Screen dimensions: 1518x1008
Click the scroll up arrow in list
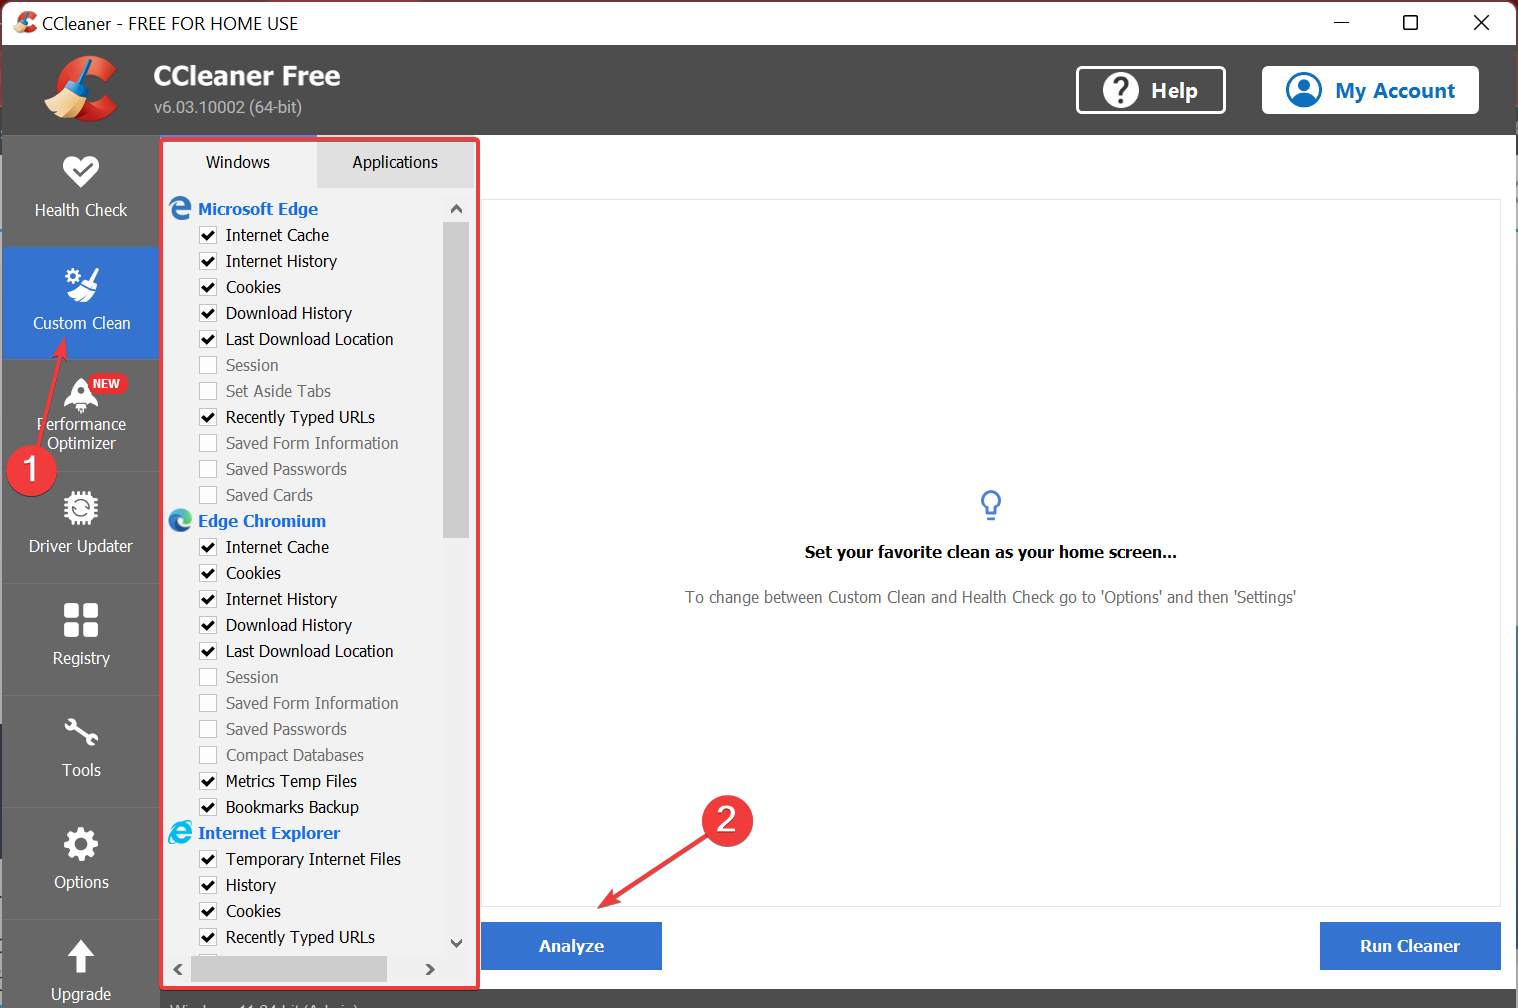click(x=456, y=209)
